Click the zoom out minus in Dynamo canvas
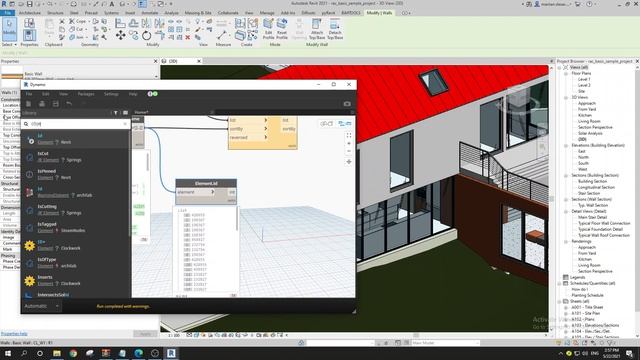The width and height of the screenshot is (640, 360). click(x=349, y=151)
